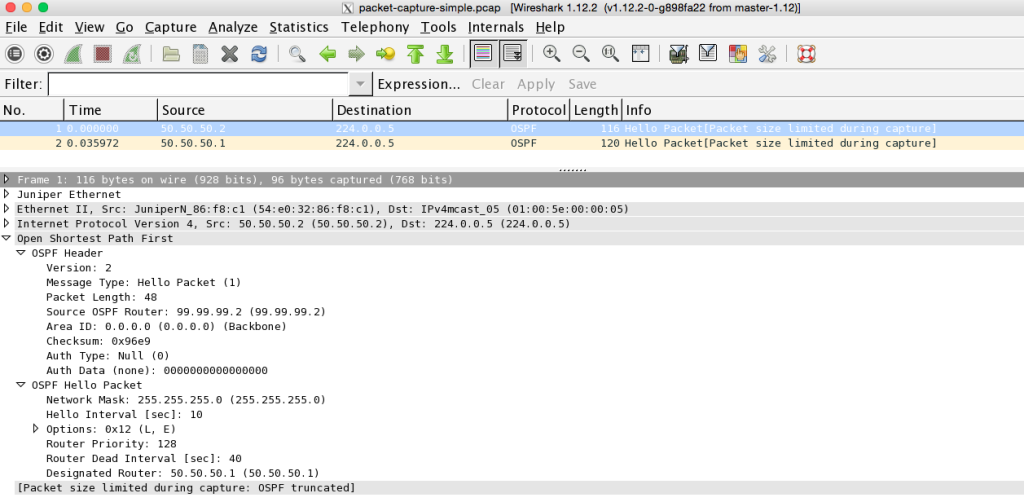This screenshot has width=1024, height=502.
Task: Toggle auto scroll in live capture
Action: pyautogui.click(x=513, y=54)
